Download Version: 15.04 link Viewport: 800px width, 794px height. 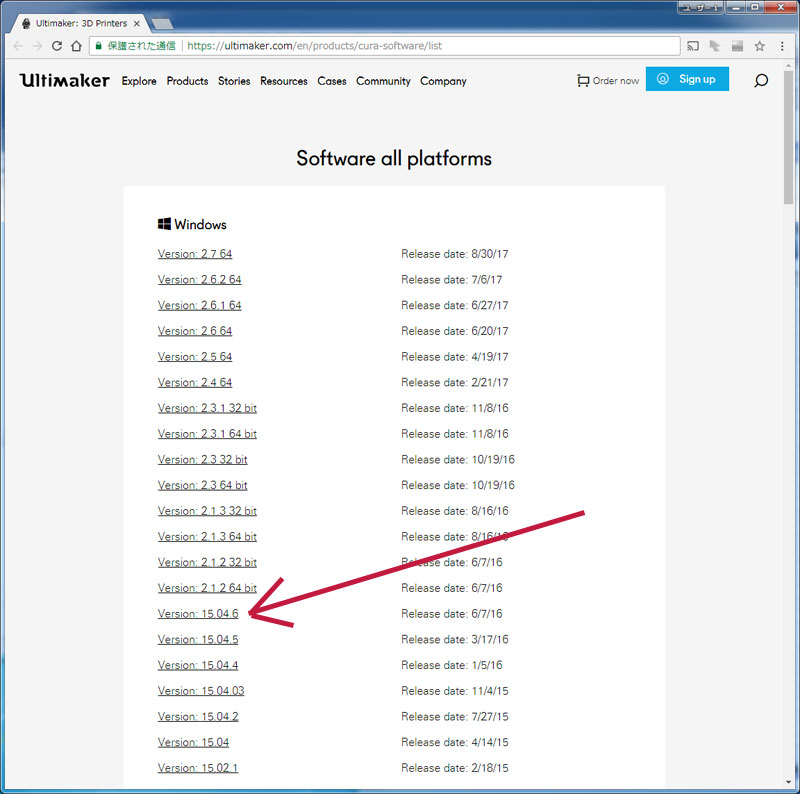click(x=193, y=742)
